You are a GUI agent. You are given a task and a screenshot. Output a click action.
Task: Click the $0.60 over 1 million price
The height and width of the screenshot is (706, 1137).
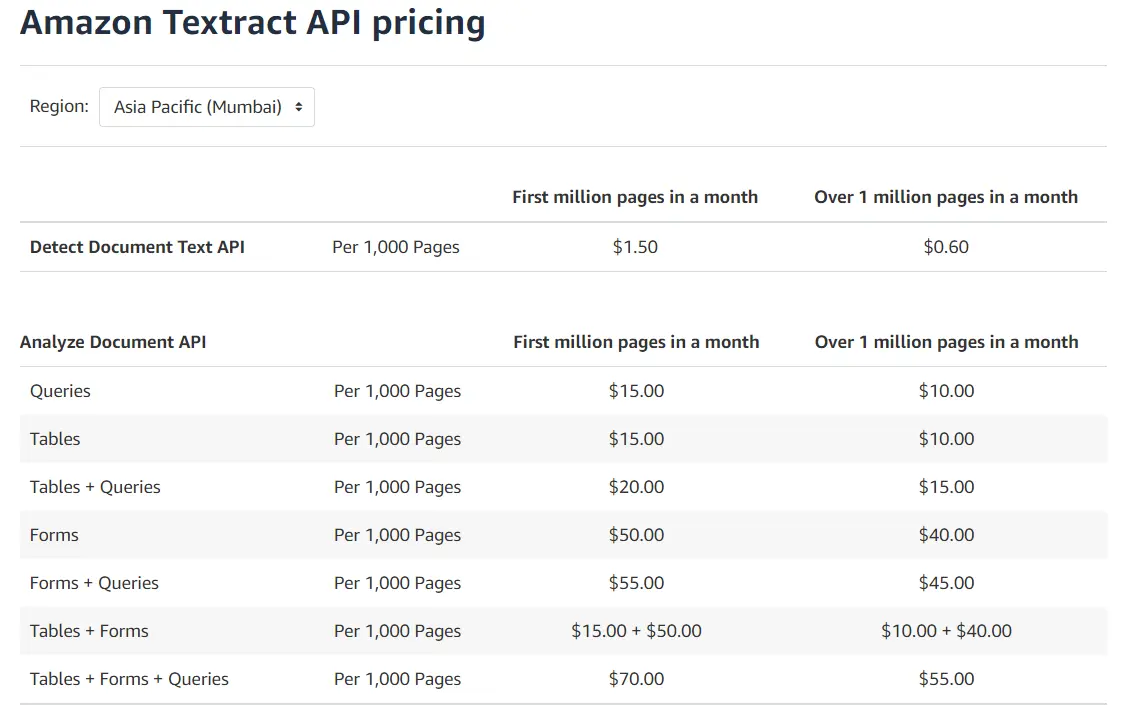point(946,247)
